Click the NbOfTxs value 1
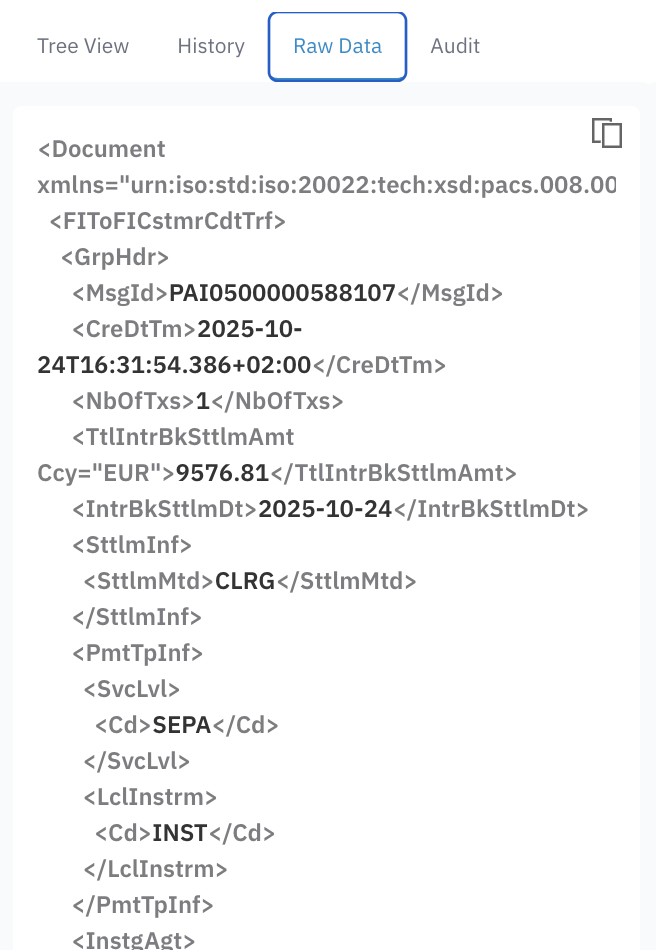The height and width of the screenshot is (950, 656). (202, 401)
